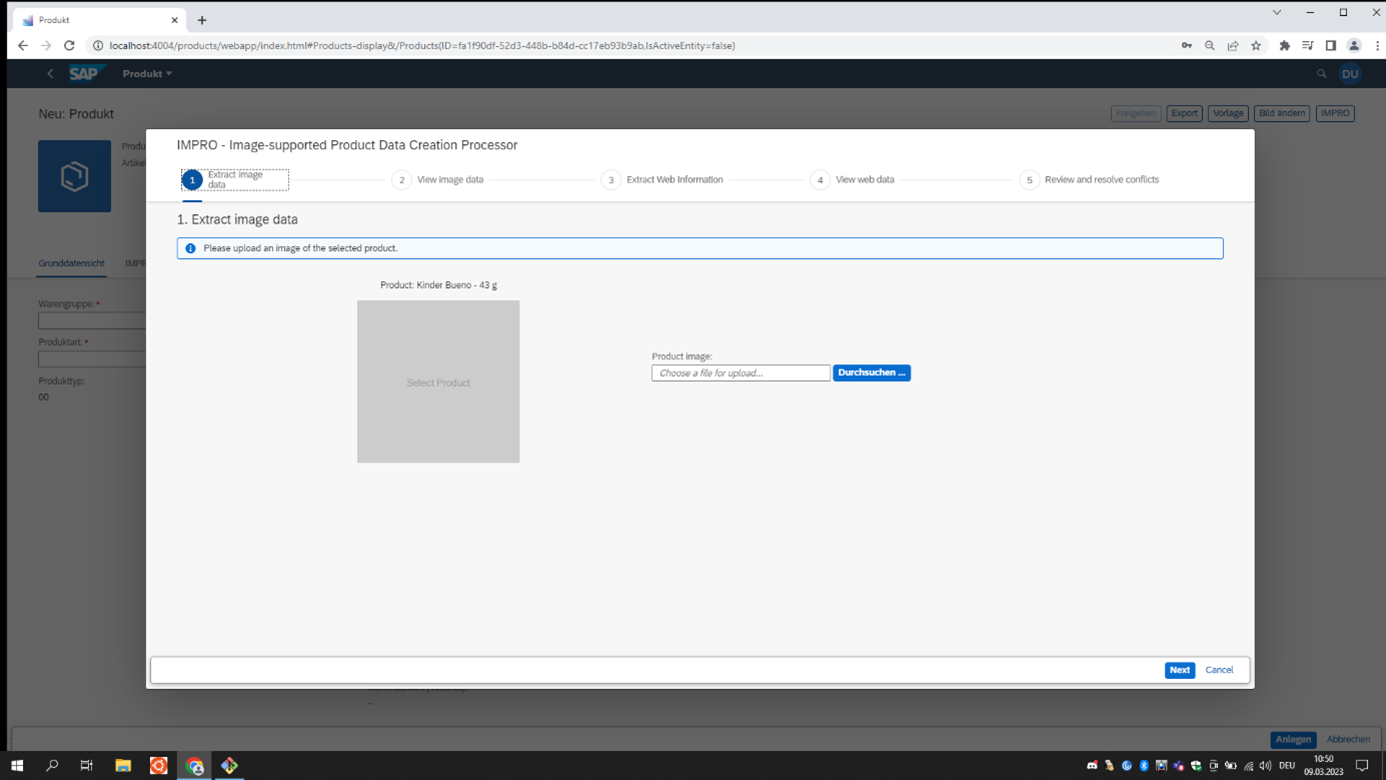Viewport: 1386px width, 780px height.
Task: Click the Product image file input field
Action: [740, 373]
